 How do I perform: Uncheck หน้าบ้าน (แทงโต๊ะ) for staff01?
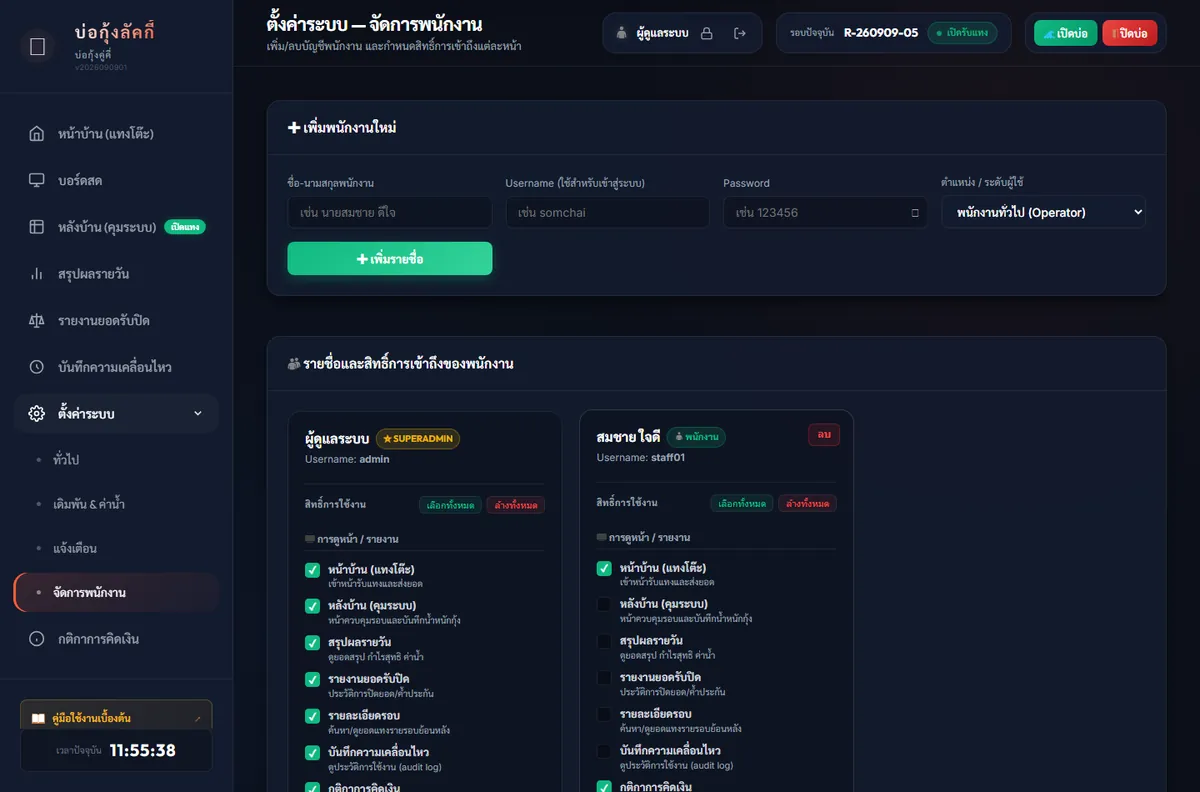coord(604,568)
